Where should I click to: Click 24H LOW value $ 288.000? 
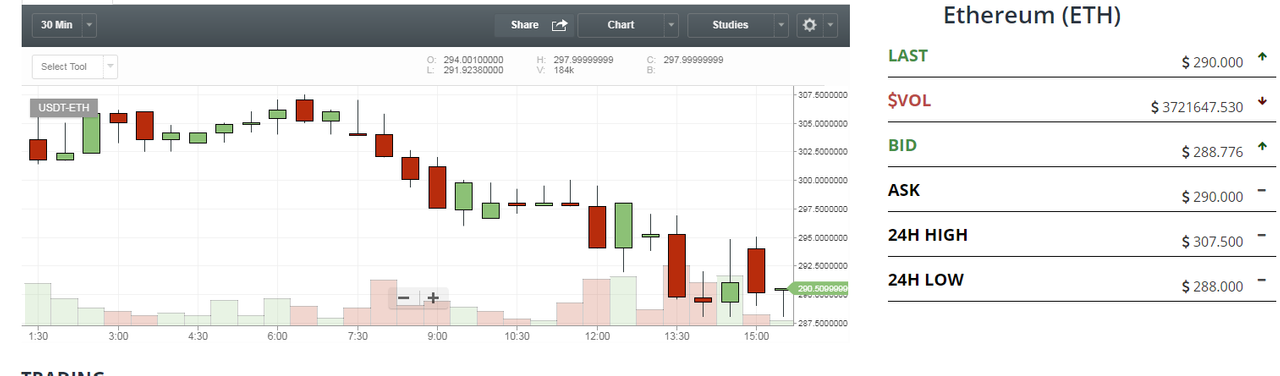[1212, 287]
